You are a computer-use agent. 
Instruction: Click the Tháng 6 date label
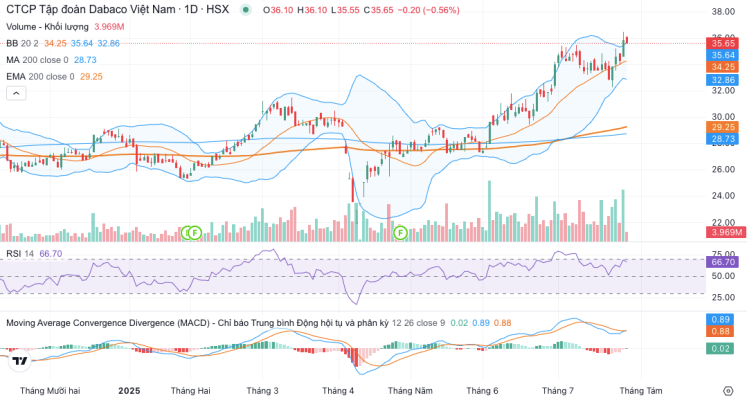482,391
